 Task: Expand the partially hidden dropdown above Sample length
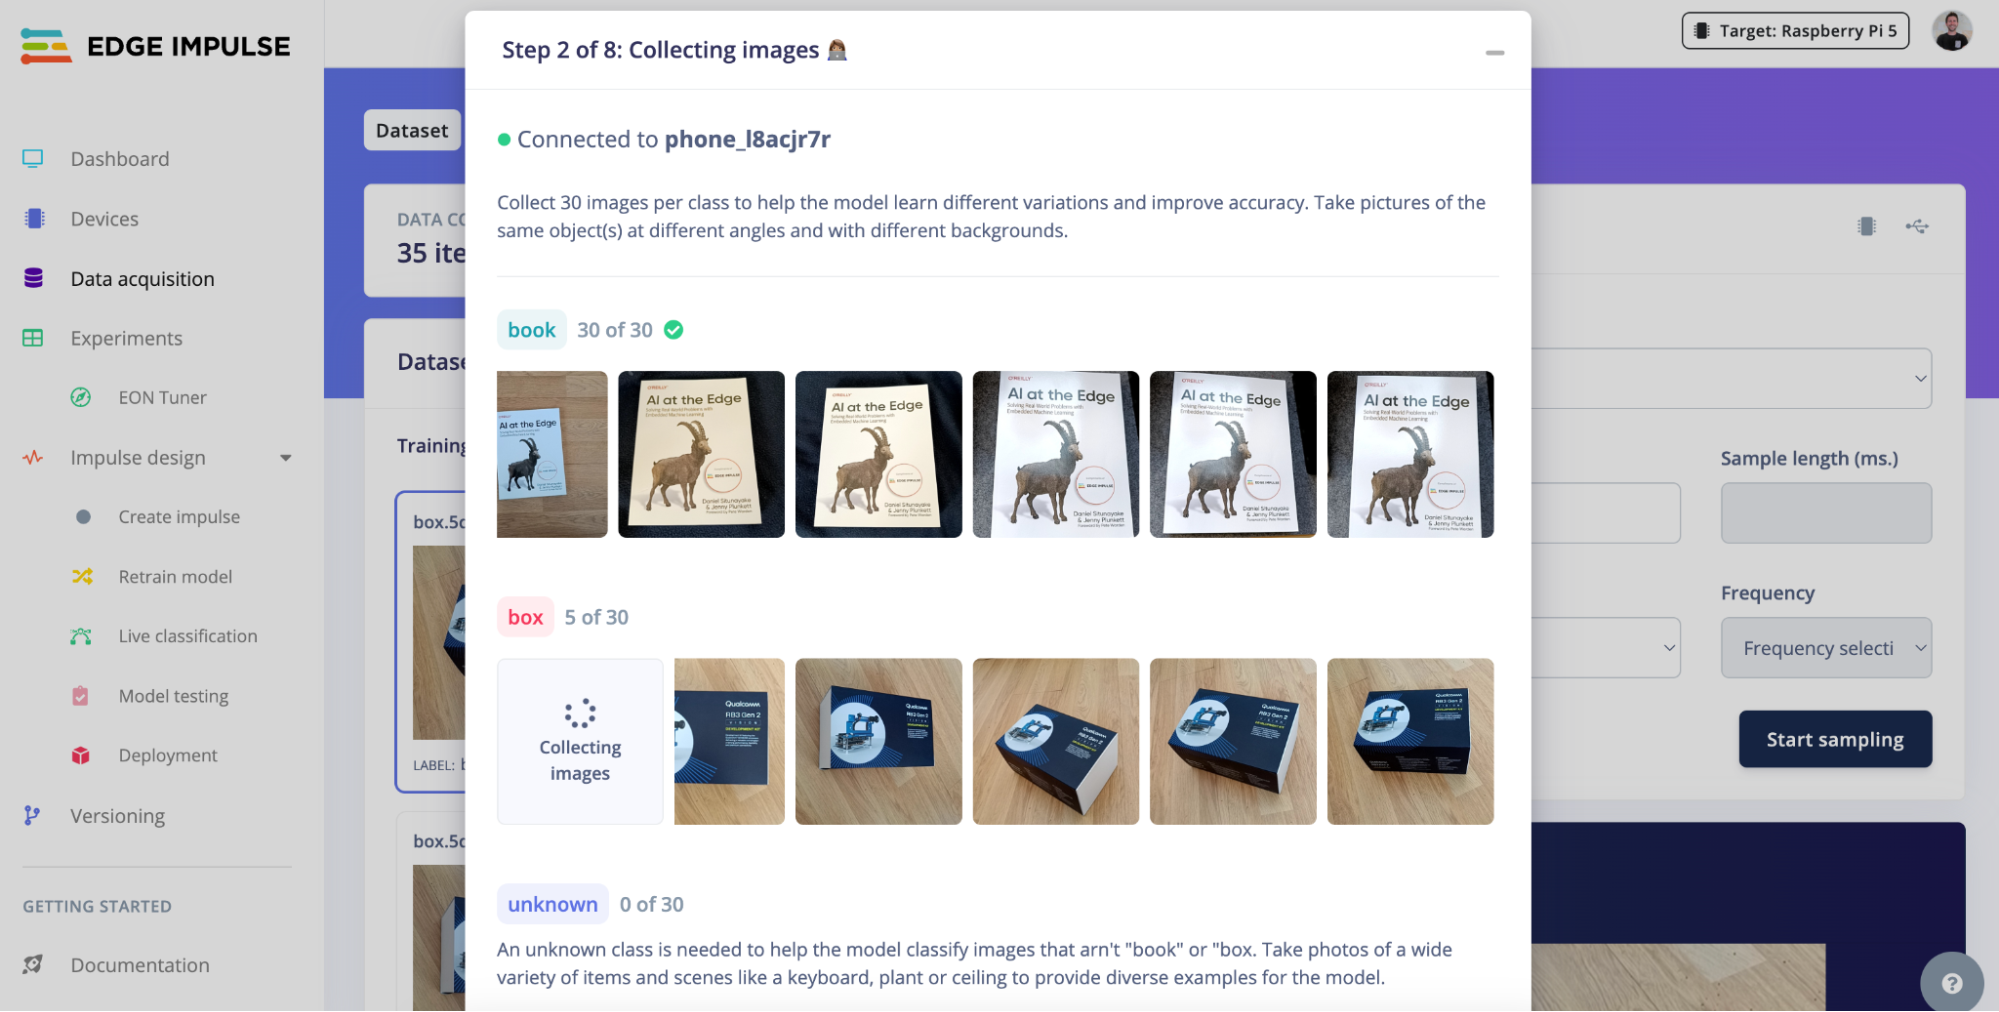[1731, 378]
